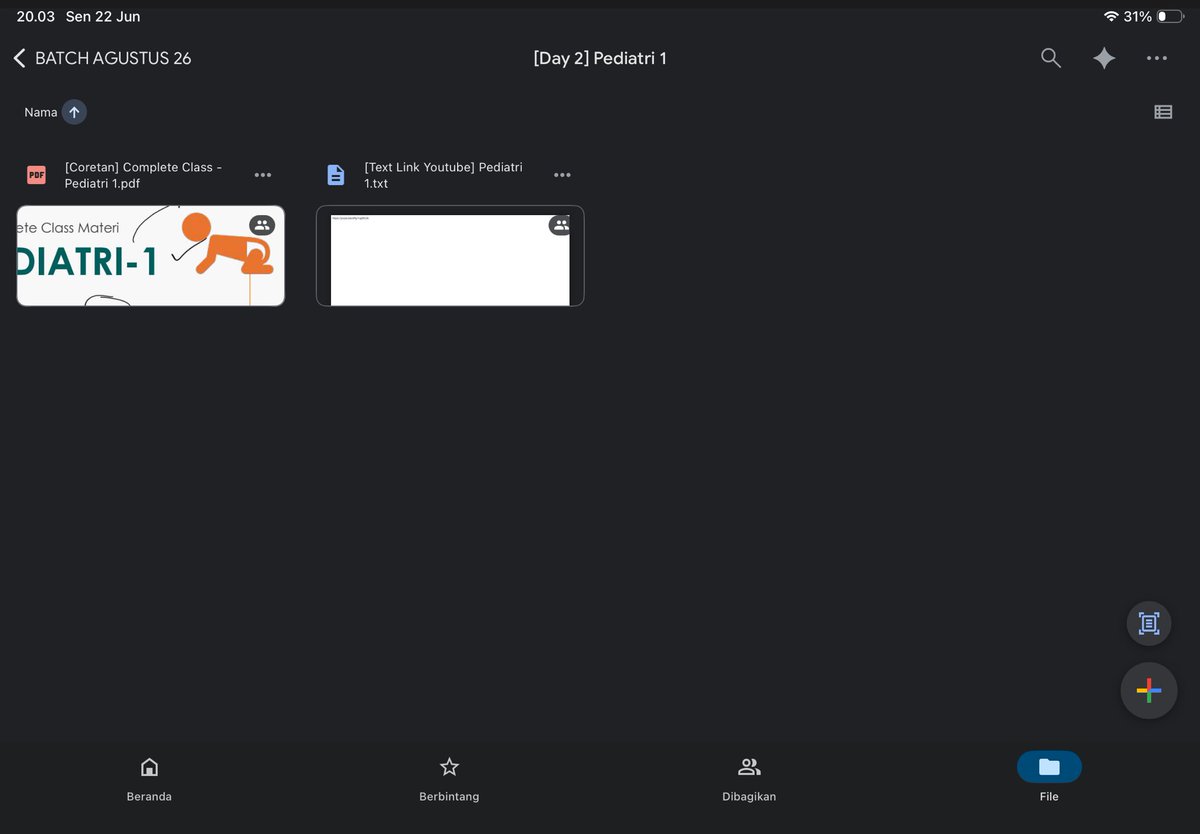1200x834 pixels.
Task: Go to Beranda tab
Action: point(149,779)
